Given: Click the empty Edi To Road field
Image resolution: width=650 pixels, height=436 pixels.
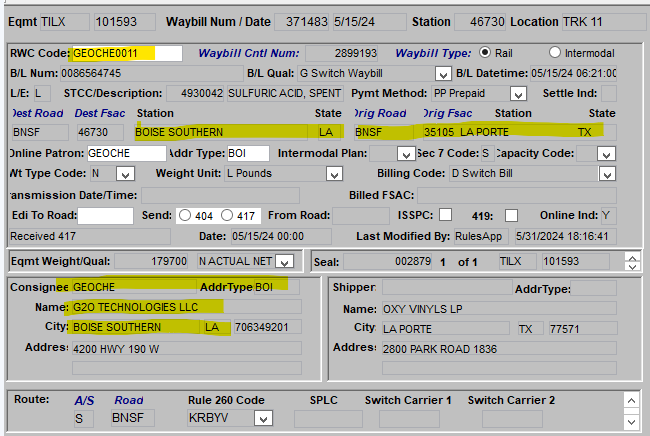Looking at the screenshot, I should (105, 216).
